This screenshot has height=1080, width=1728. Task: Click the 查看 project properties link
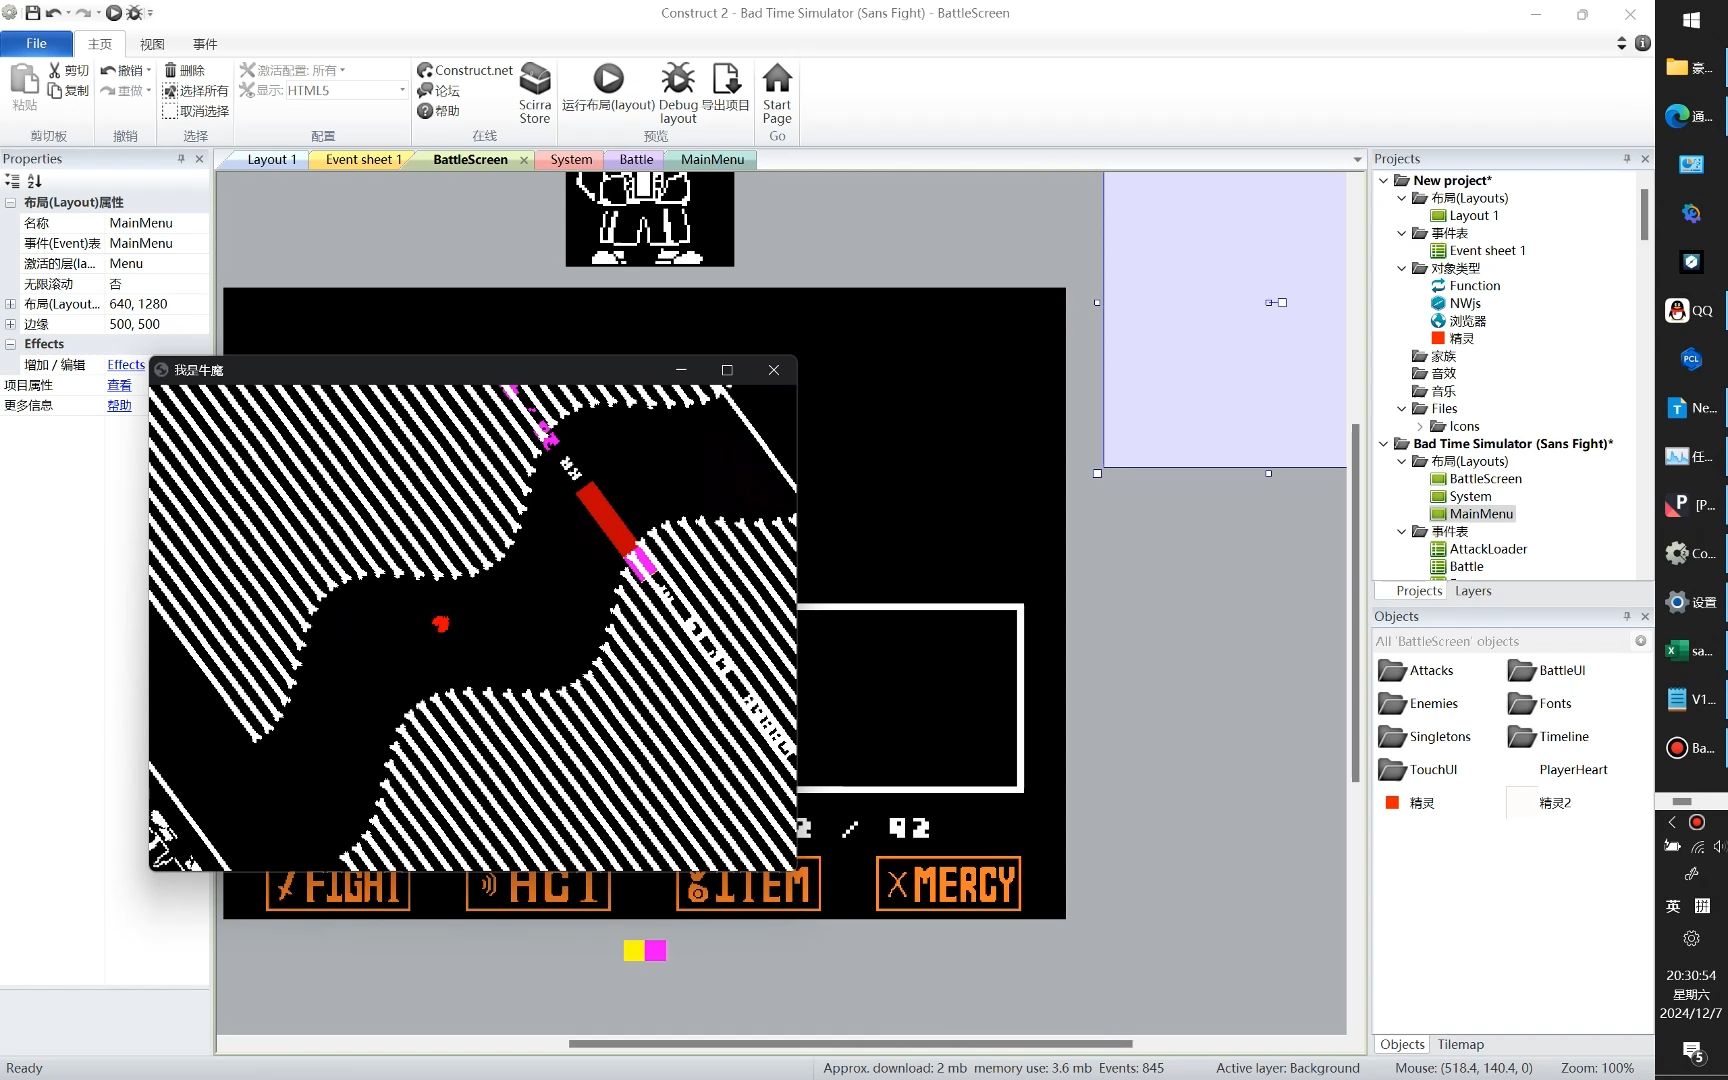(119, 385)
